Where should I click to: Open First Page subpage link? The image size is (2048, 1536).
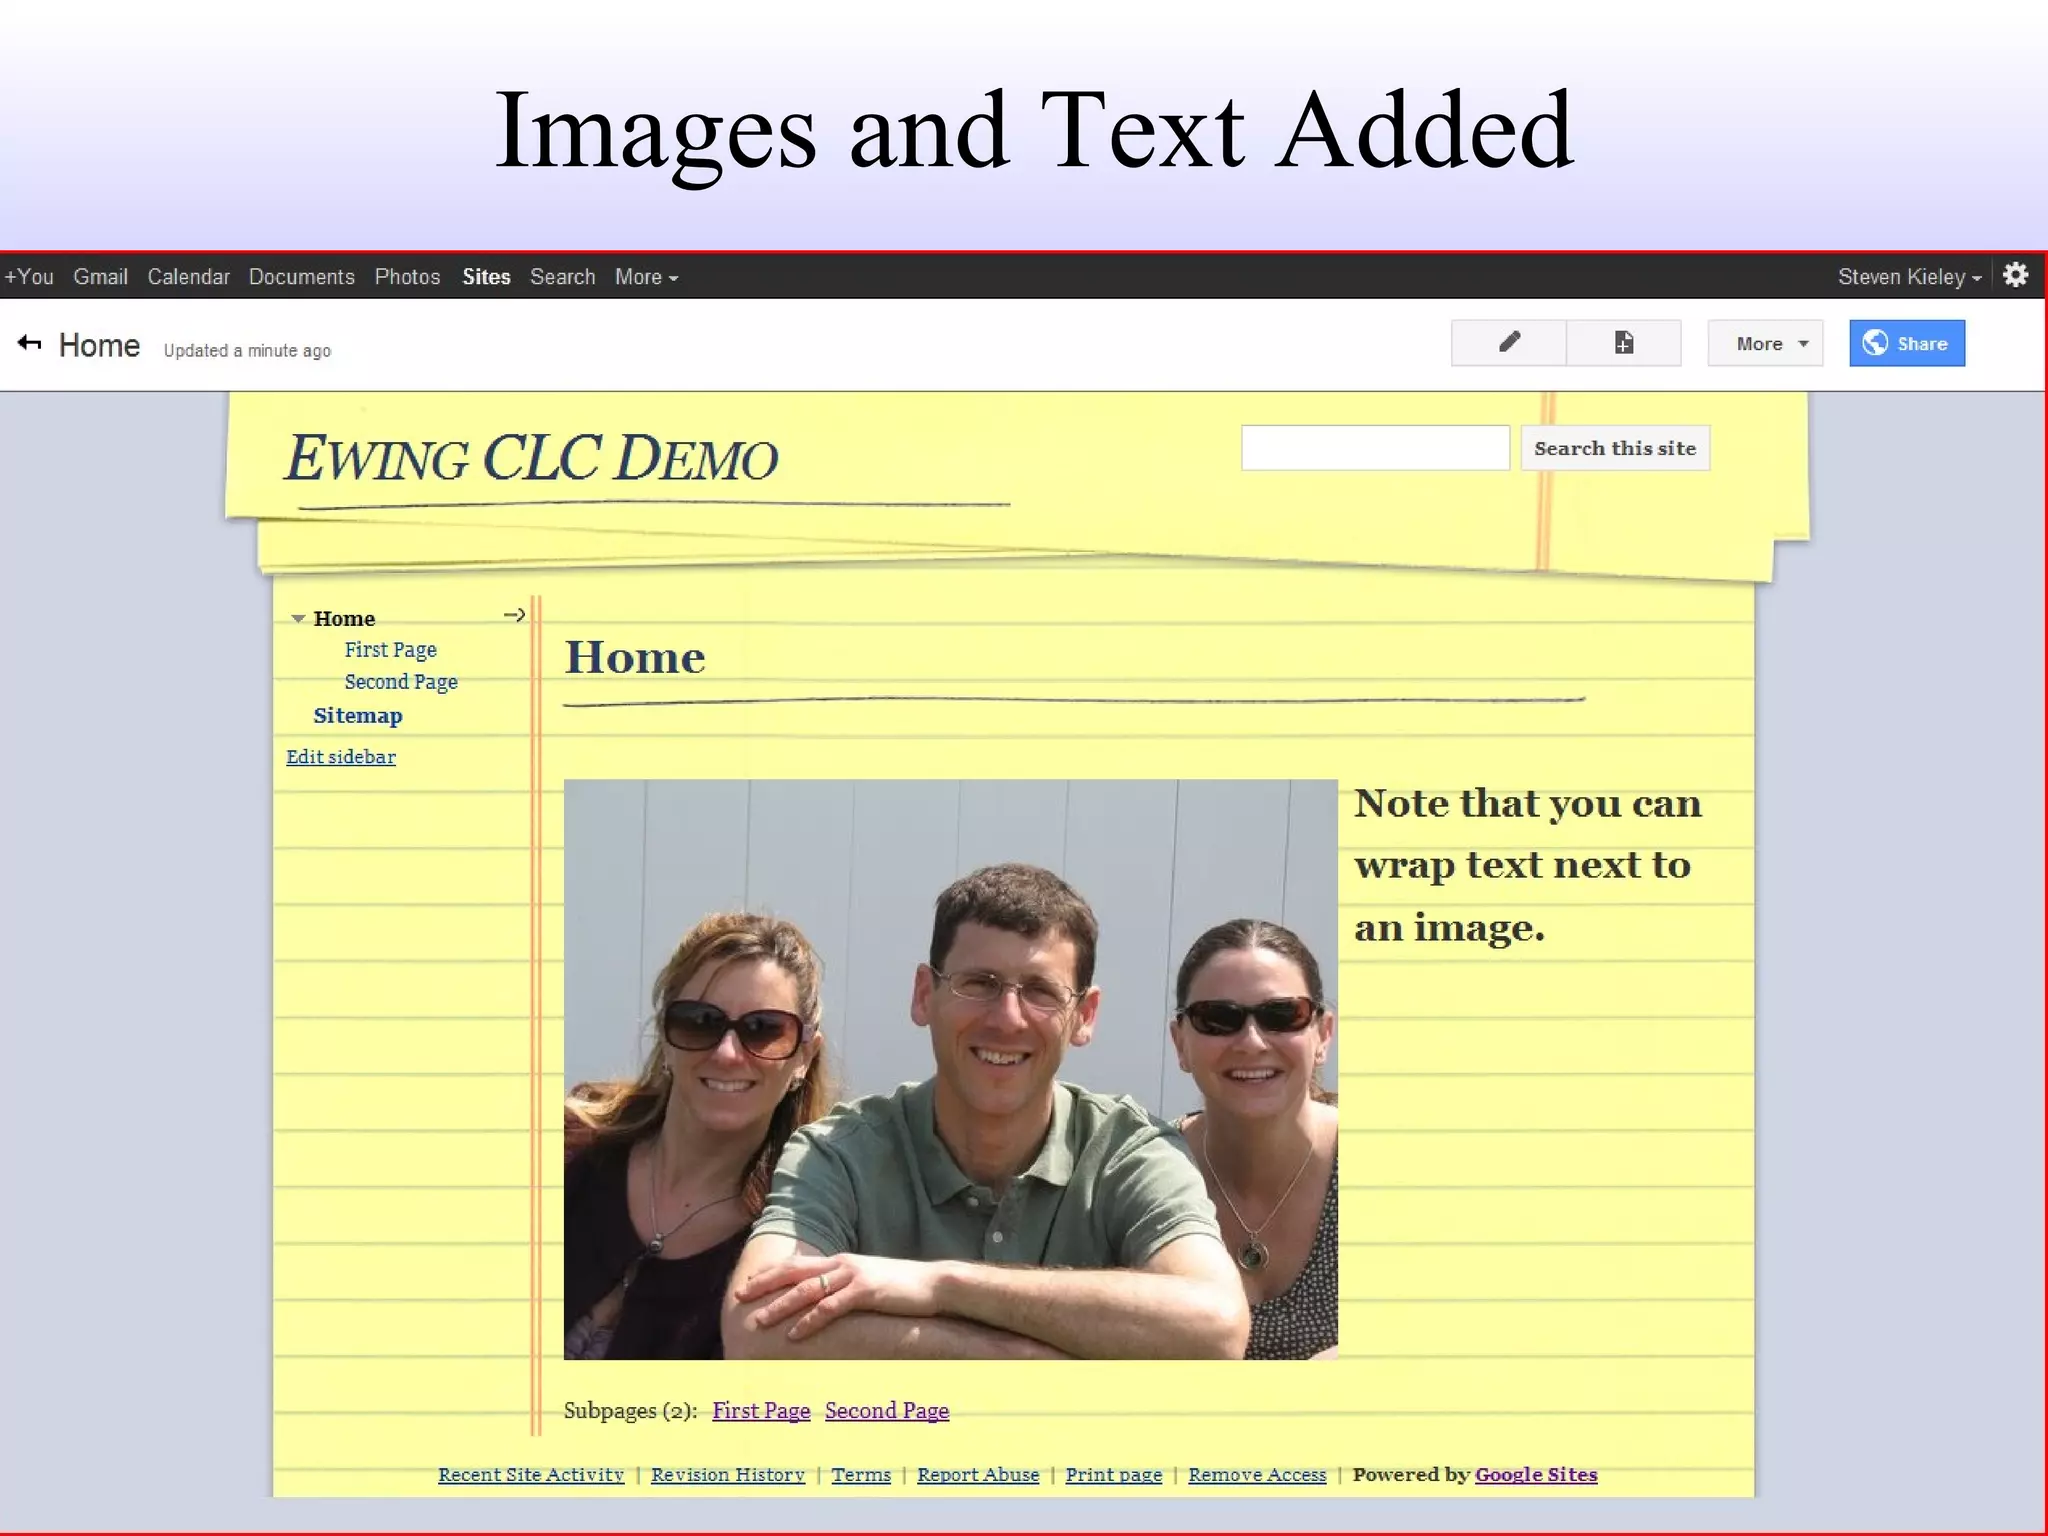tap(761, 1411)
